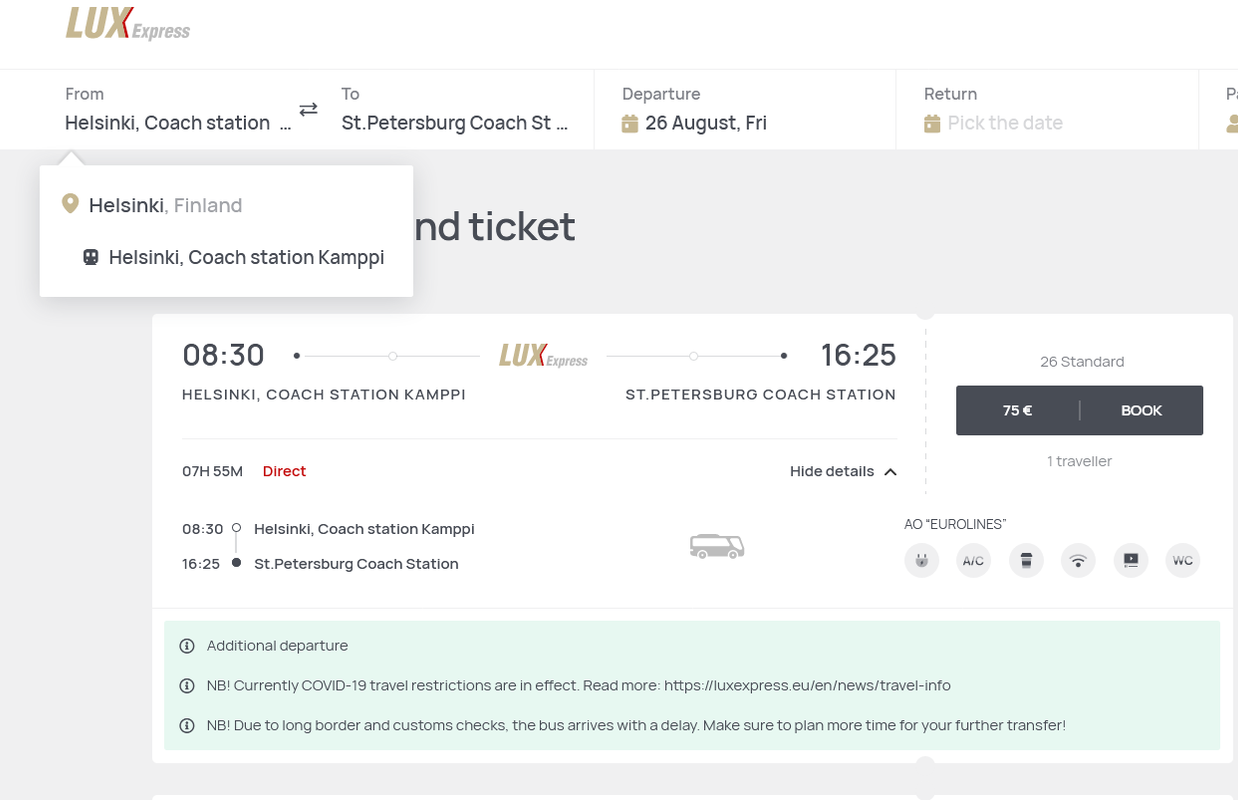Image resolution: width=1238 pixels, height=800 pixels.
Task: Click info icon beside border checks notice
Action: pos(186,725)
